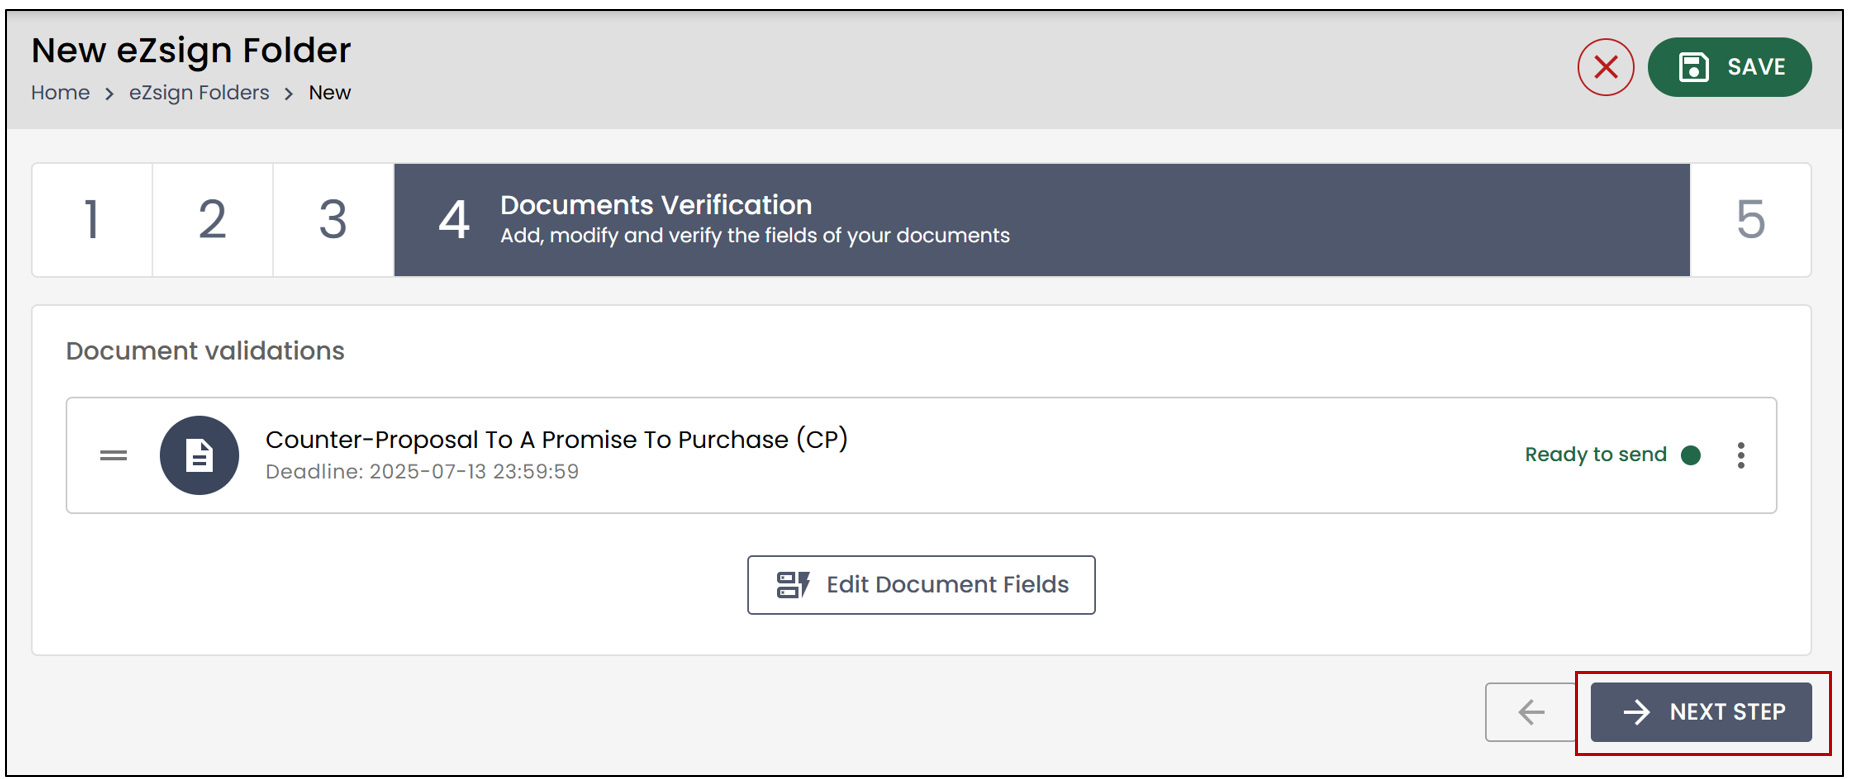Go back using the left arrow button
Image resolution: width=1857 pixels, height=779 pixels.
coord(1531,712)
